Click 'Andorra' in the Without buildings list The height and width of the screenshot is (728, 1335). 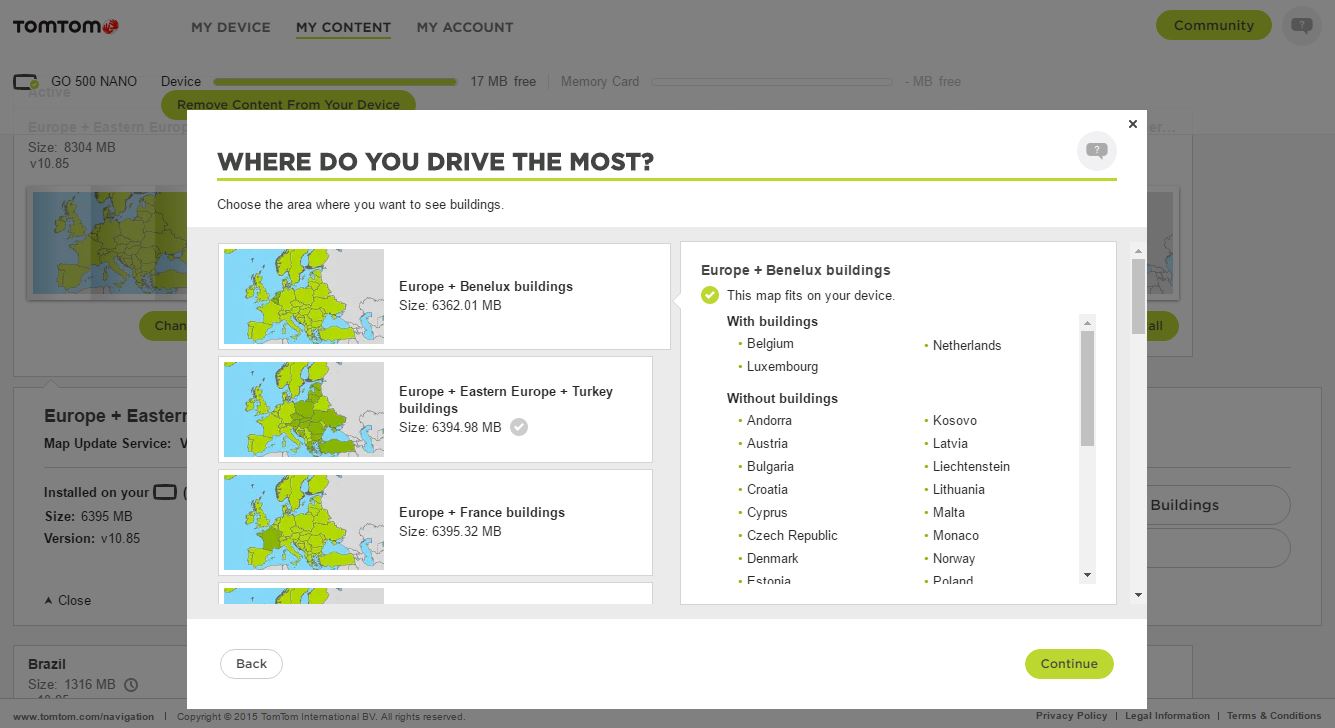point(769,420)
